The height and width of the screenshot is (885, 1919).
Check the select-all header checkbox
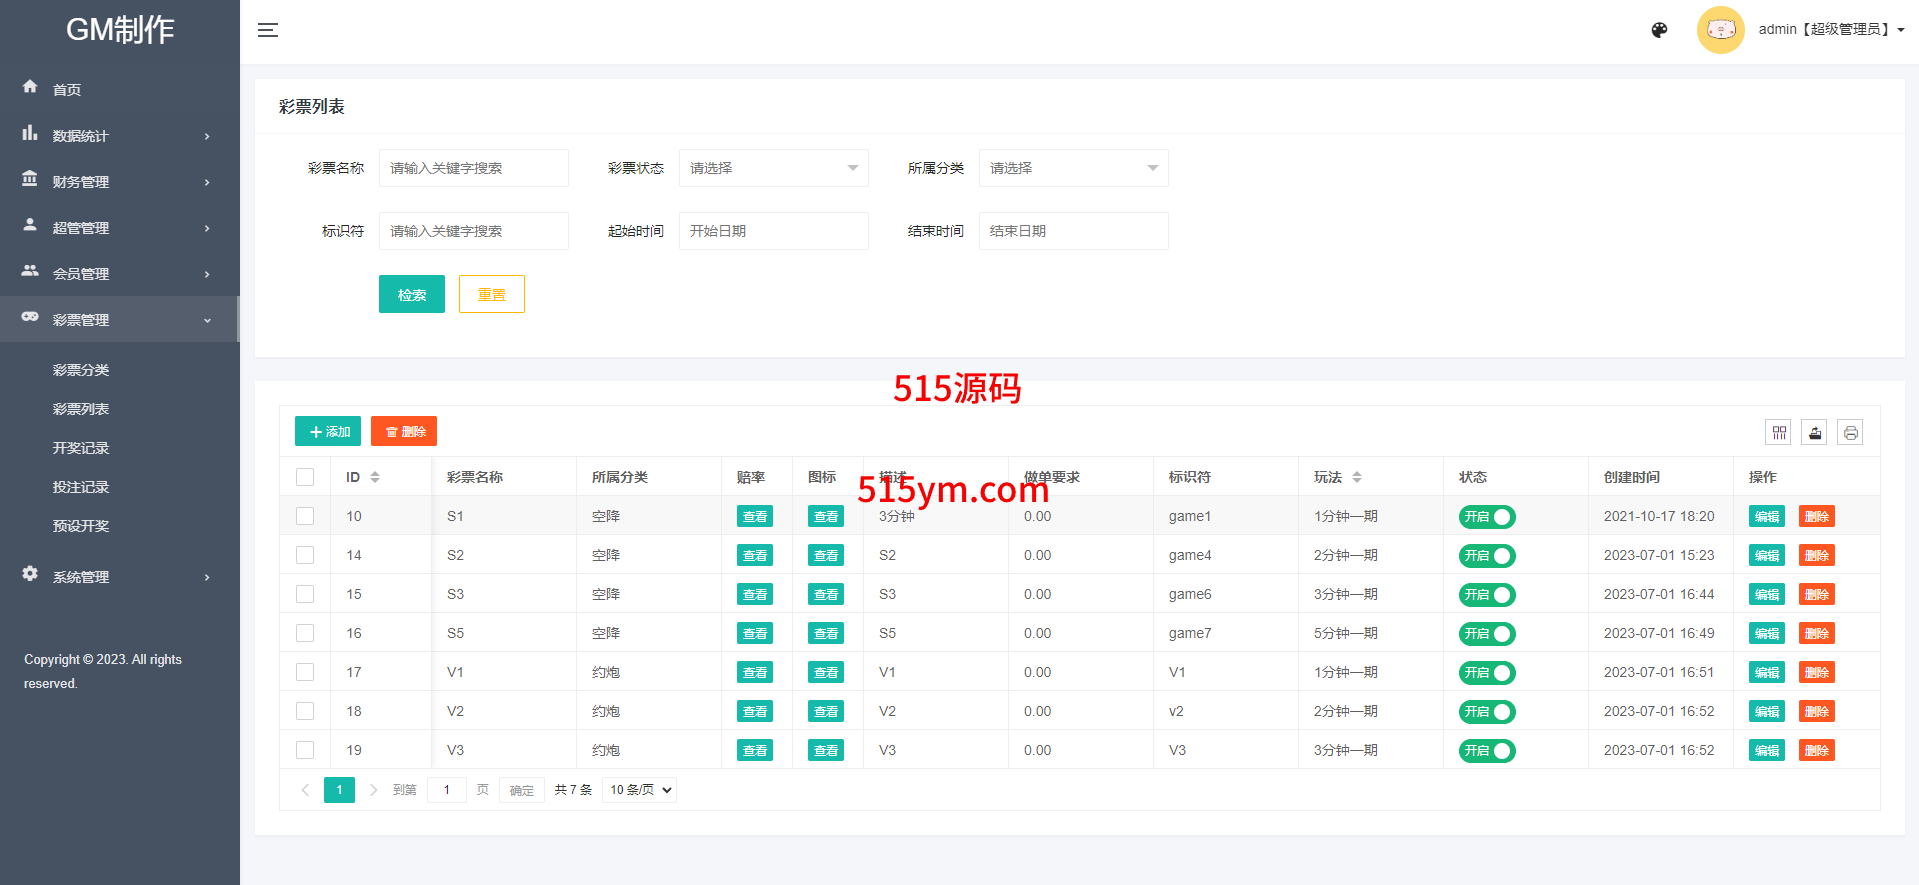pyautogui.click(x=305, y=477)
